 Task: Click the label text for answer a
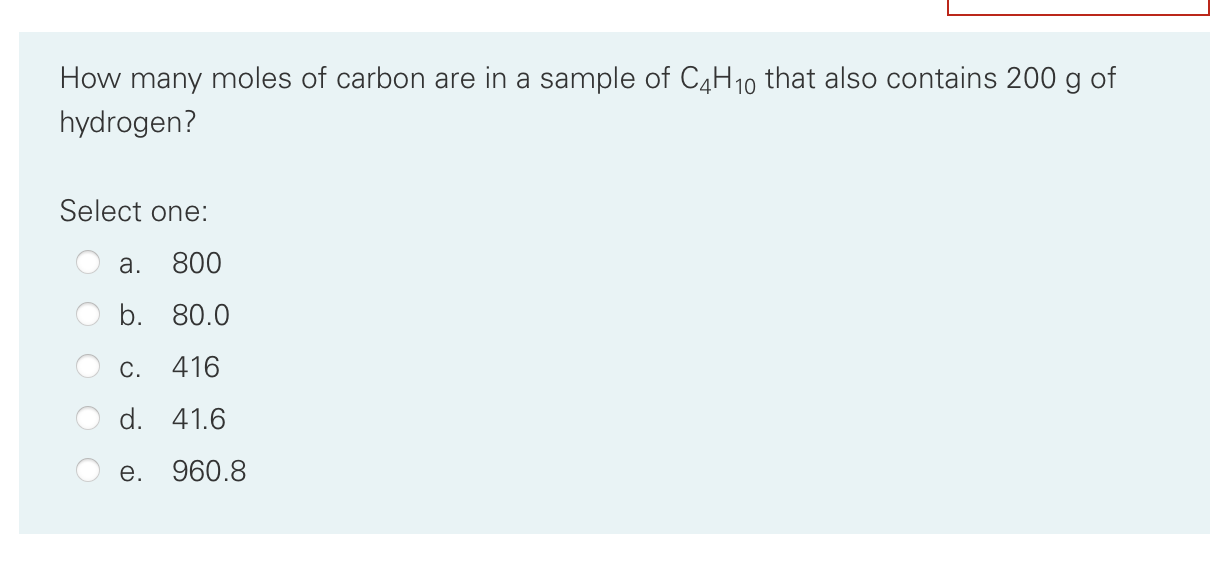tap(196, 262)
